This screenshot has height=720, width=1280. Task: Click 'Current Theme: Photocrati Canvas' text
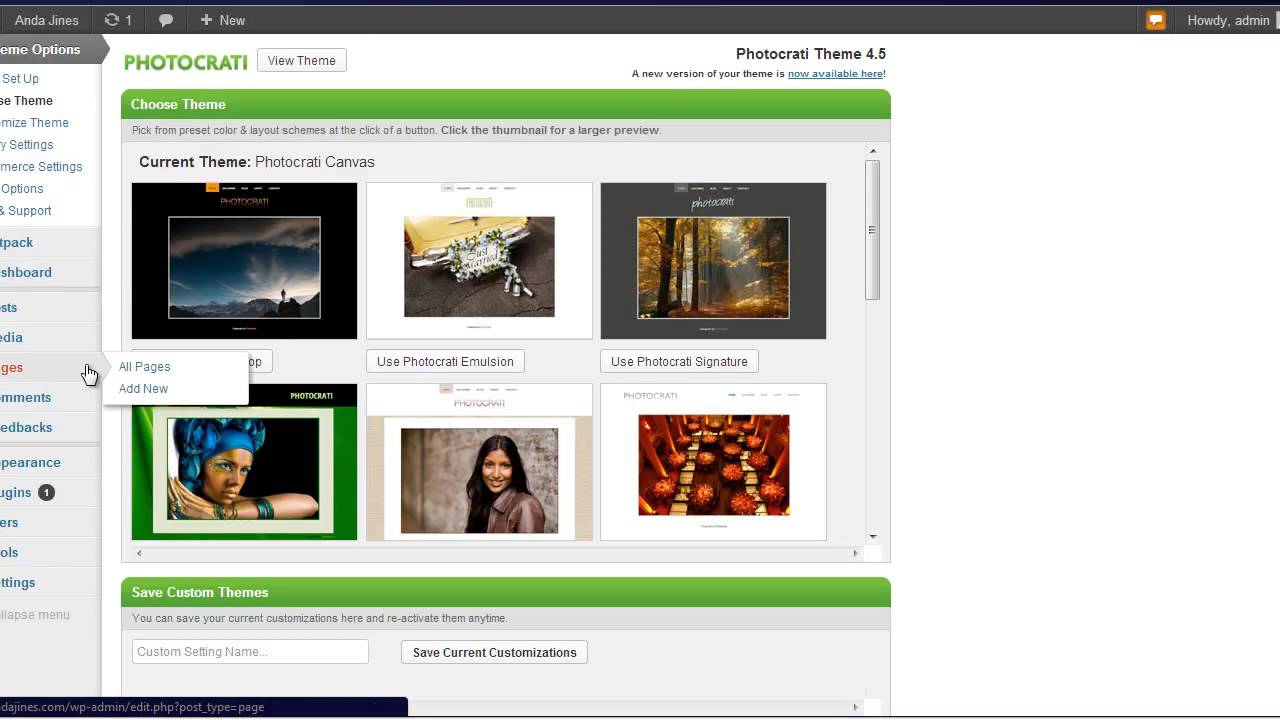tap(257, 162)
